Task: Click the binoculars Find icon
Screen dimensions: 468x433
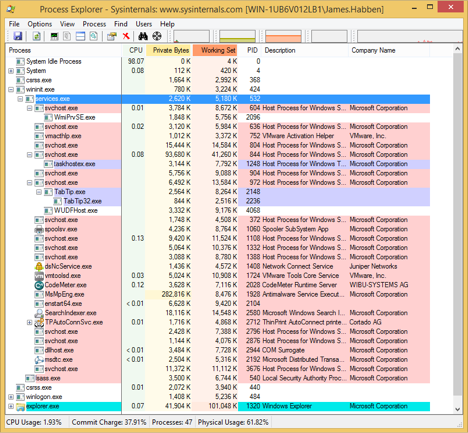Action: tap(143, 36)
